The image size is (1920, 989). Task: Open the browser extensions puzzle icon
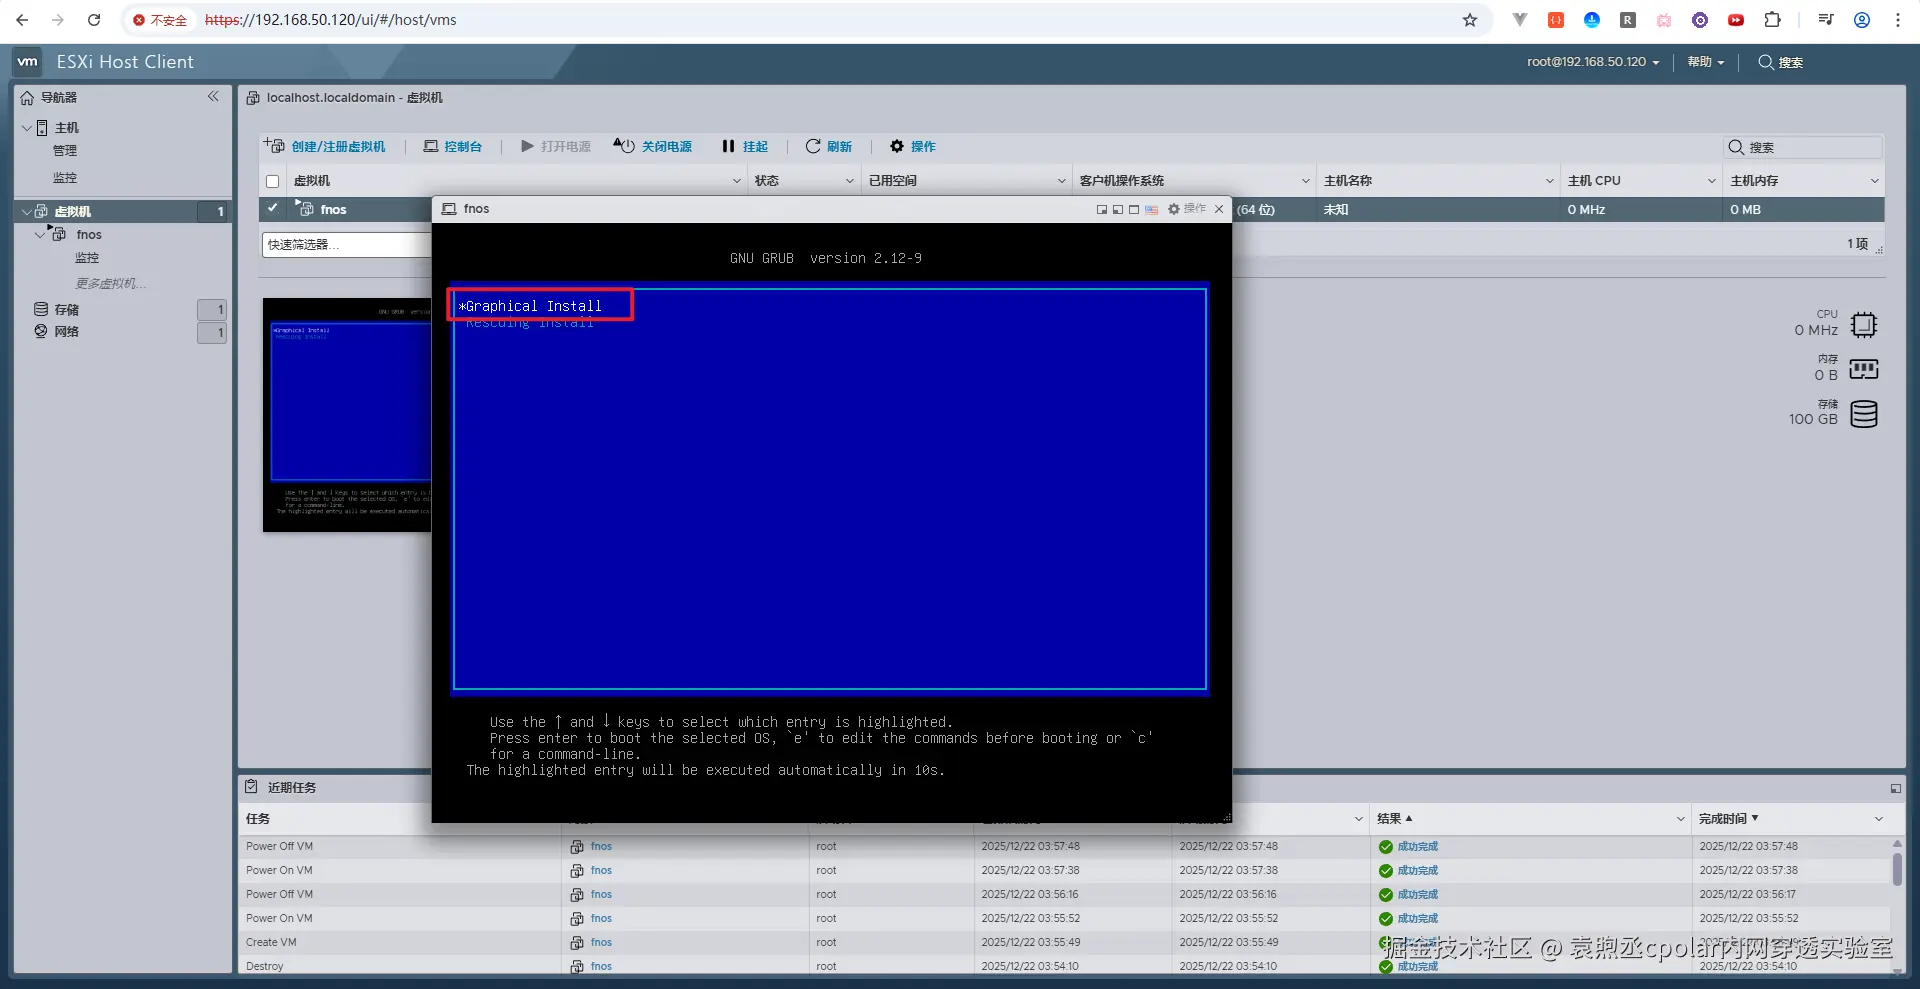[1772, 20]
